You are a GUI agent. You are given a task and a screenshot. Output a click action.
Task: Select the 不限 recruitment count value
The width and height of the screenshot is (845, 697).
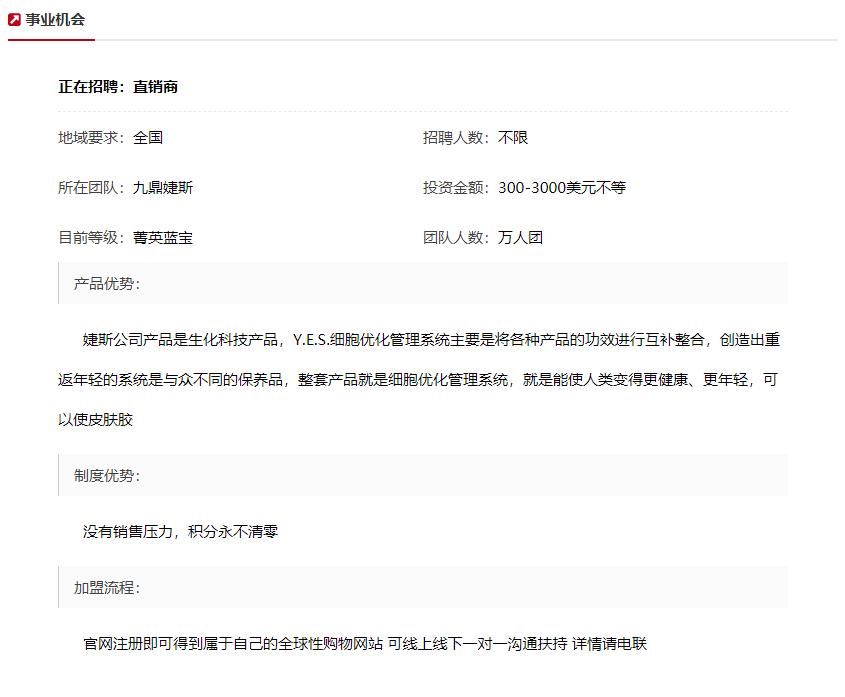tap(512, 138)
